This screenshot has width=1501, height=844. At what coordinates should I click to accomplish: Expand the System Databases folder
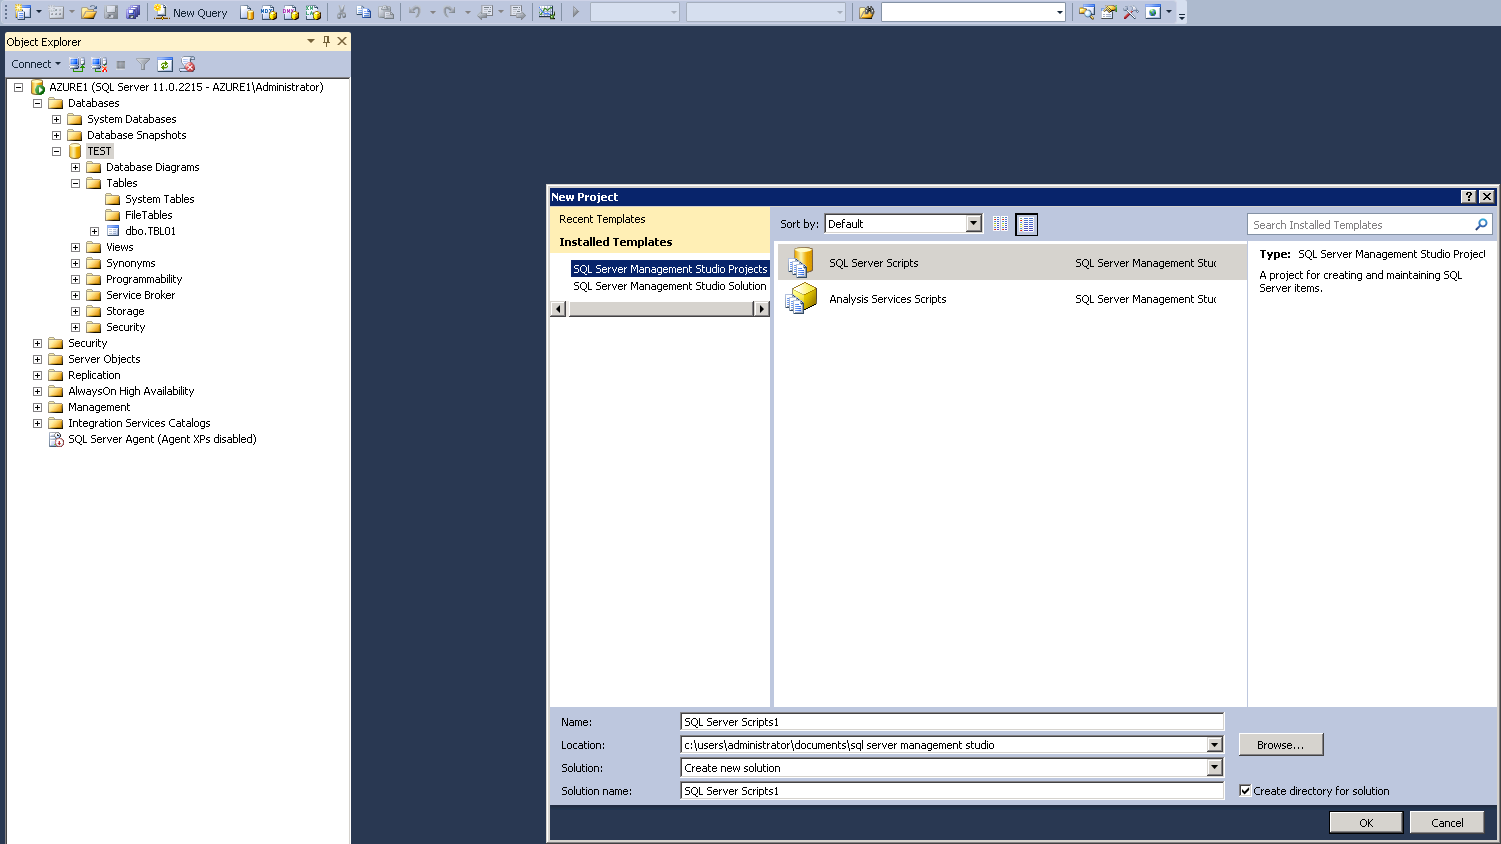click(56, 119)
